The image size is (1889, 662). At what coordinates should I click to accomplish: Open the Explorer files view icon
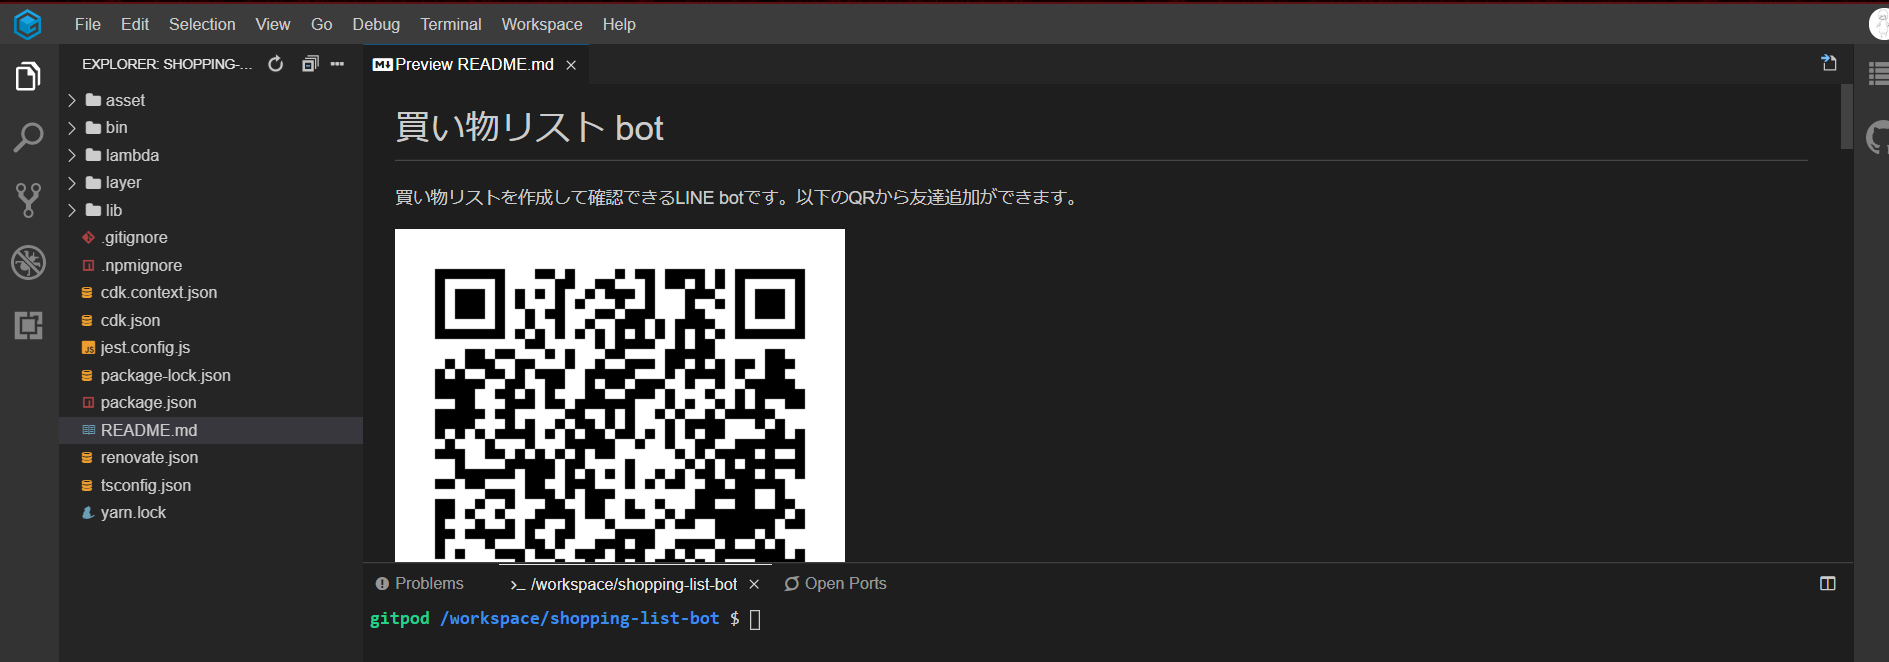coord(28,76)
